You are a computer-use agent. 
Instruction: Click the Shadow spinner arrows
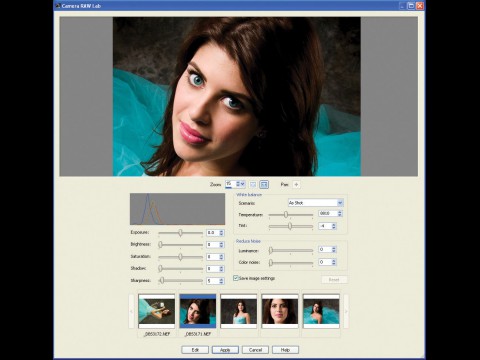tap(221, 269)
